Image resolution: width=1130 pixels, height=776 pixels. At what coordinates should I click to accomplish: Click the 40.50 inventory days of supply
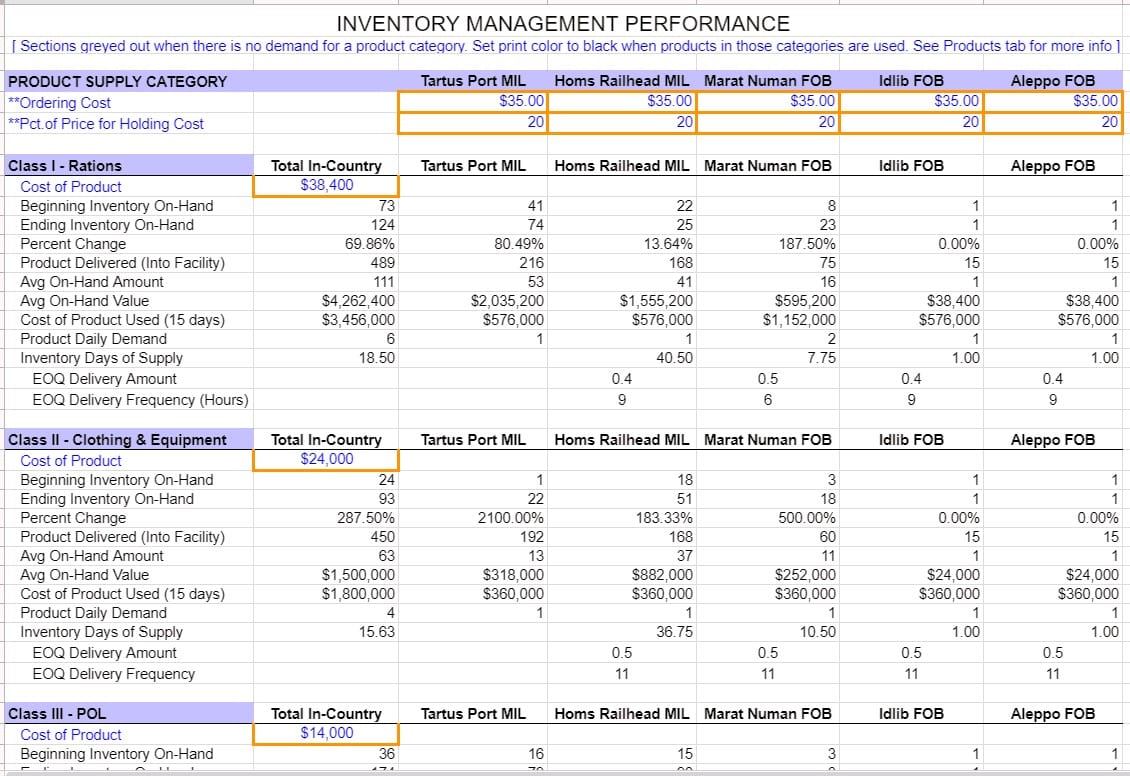coord(675,357)
